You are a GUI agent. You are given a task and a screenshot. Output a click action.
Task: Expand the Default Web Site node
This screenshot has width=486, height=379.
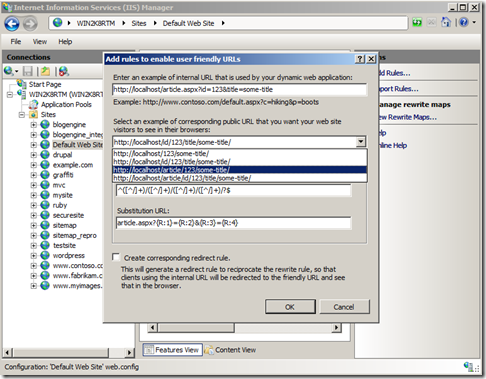33,145
